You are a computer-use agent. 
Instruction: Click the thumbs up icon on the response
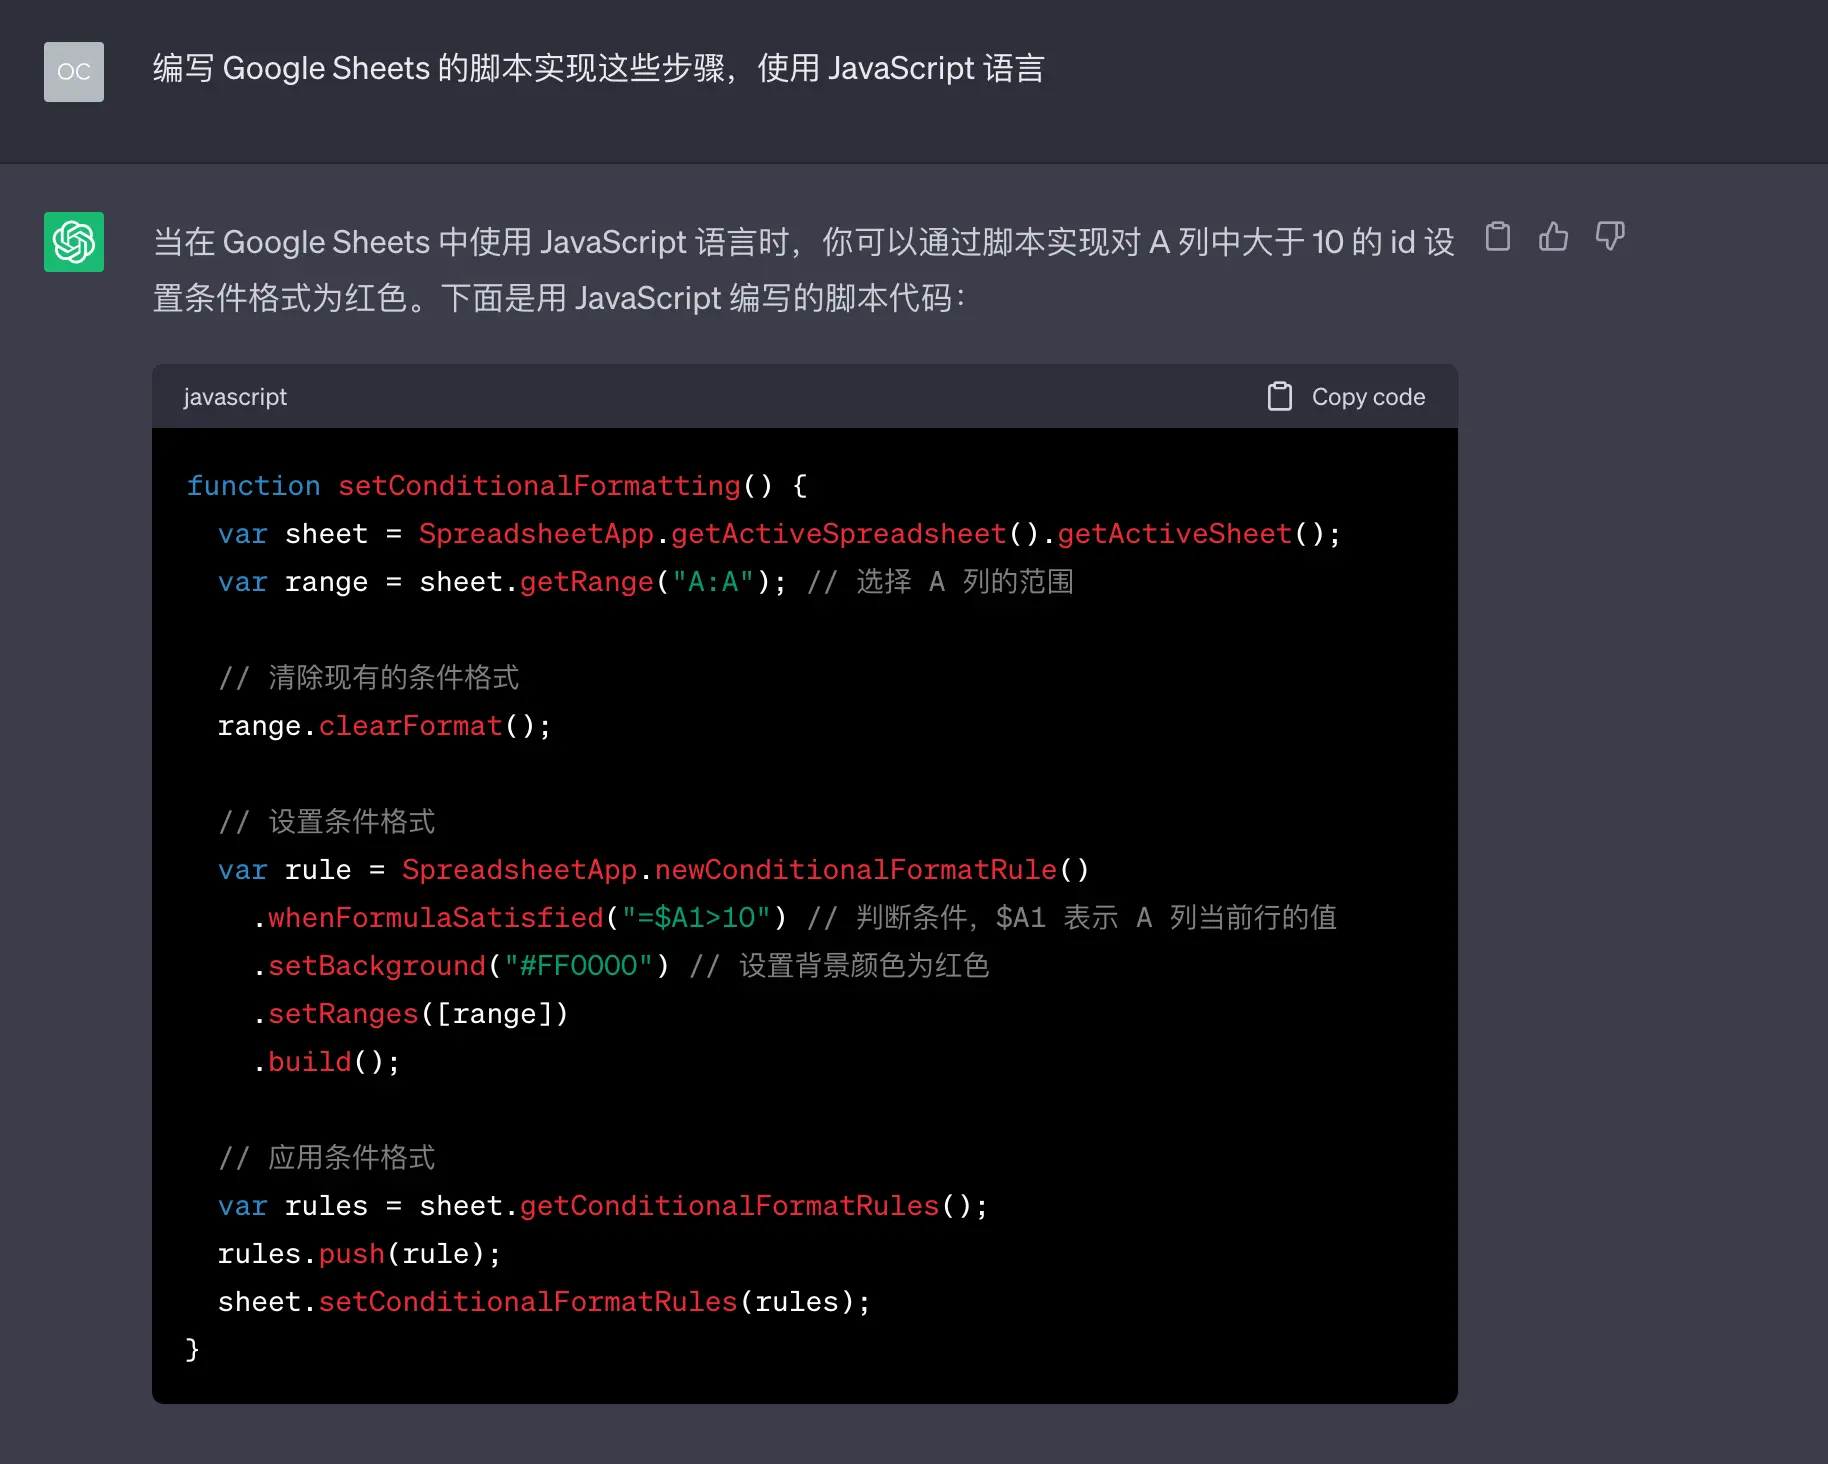[x=1553, y=237]
